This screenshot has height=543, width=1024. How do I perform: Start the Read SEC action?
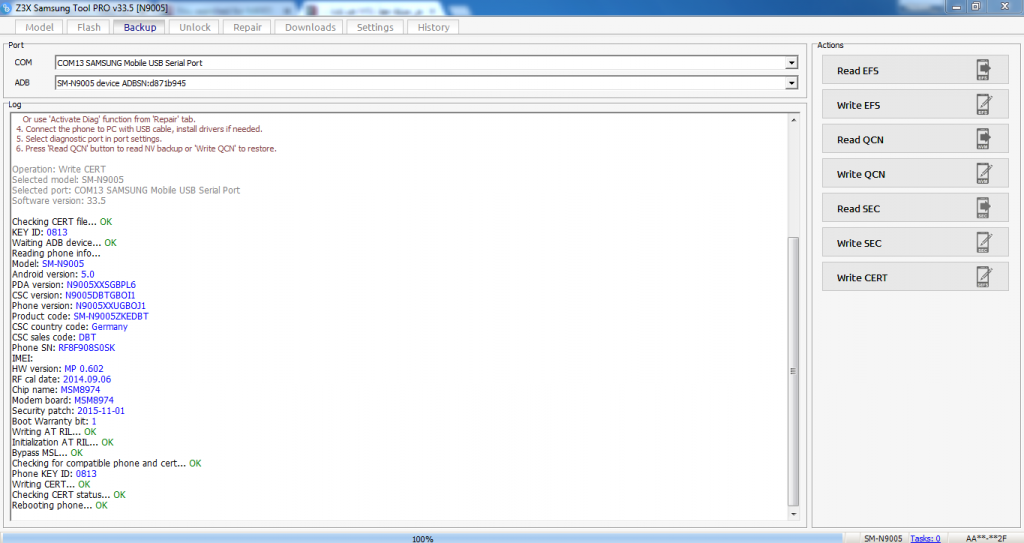(x=915, y=208)
